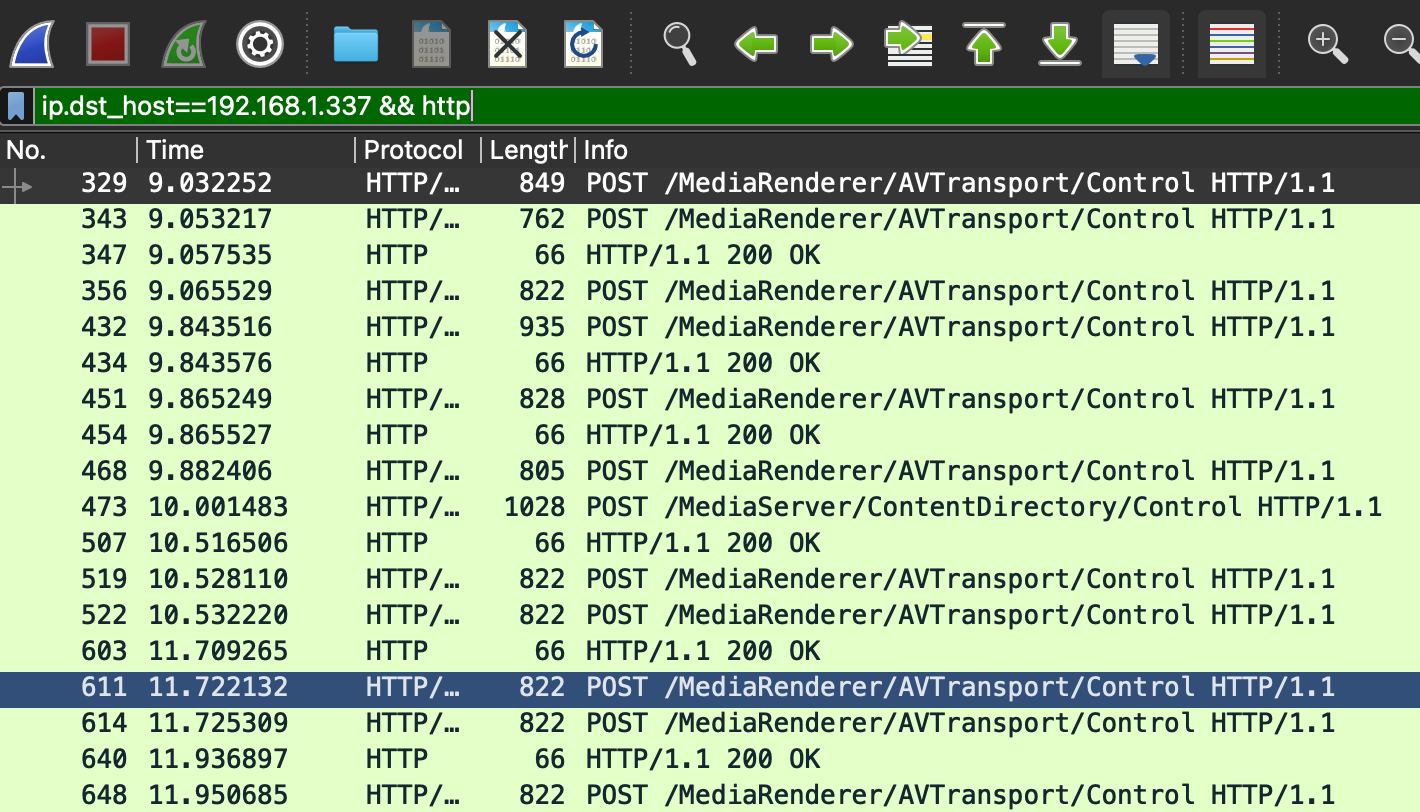Reload this capture file
The width and height of the screenshot is (1420, 812).
(583, 44)
